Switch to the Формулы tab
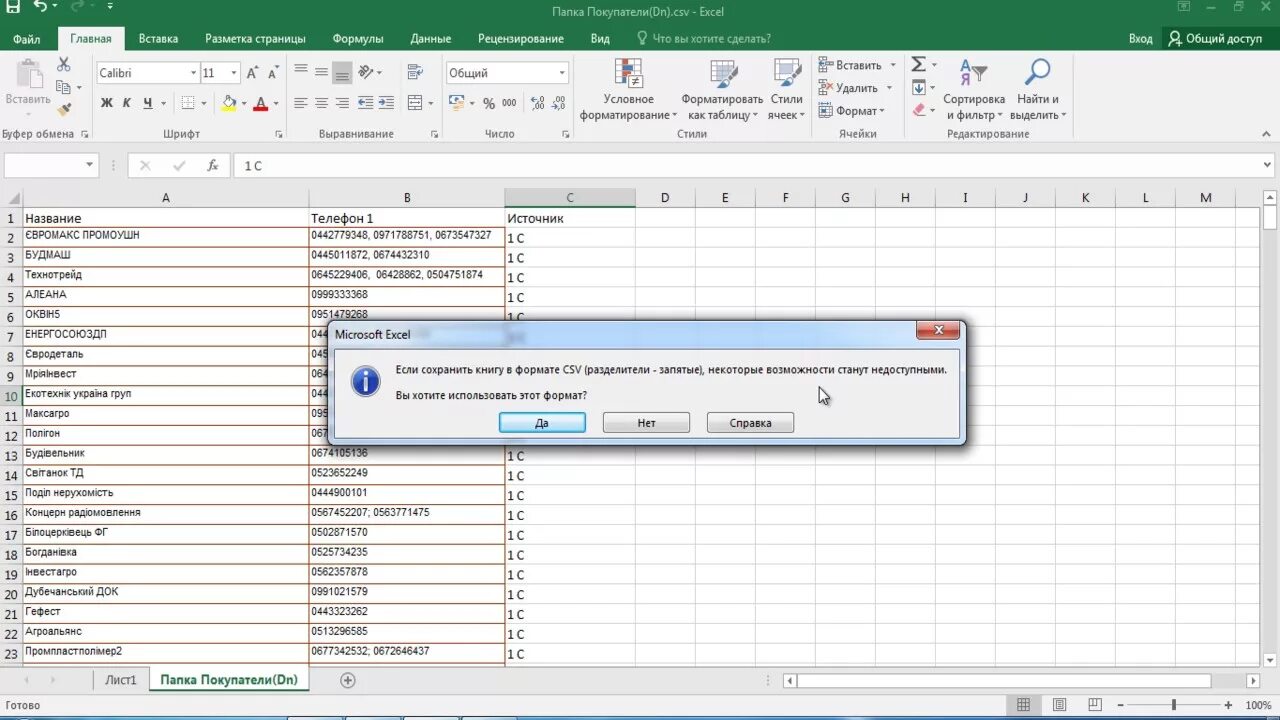 (x=358, y=39)
